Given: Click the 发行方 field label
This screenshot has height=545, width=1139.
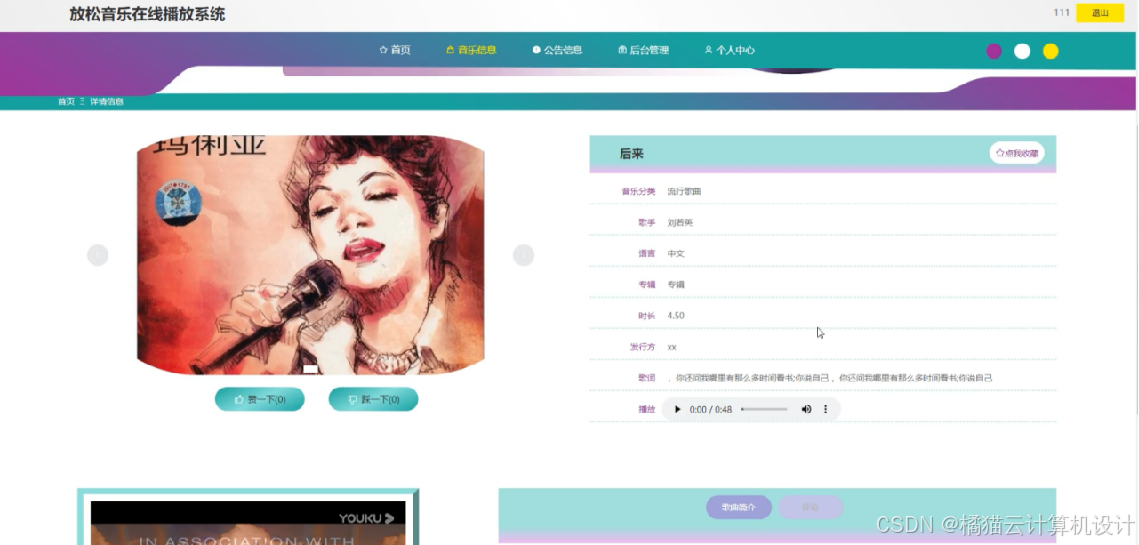Looking at the screenshot, I should [642, 347].
